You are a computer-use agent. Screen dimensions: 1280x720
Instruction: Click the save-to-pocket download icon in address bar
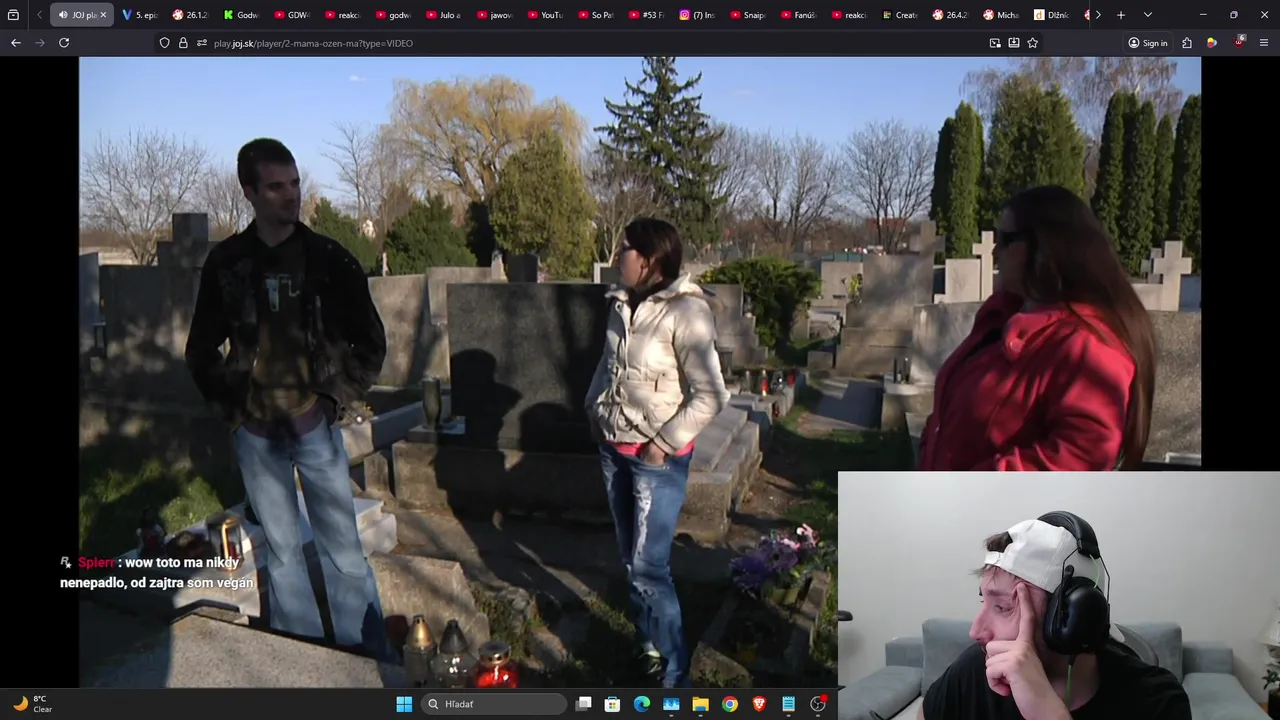(x=1014, y=43)
